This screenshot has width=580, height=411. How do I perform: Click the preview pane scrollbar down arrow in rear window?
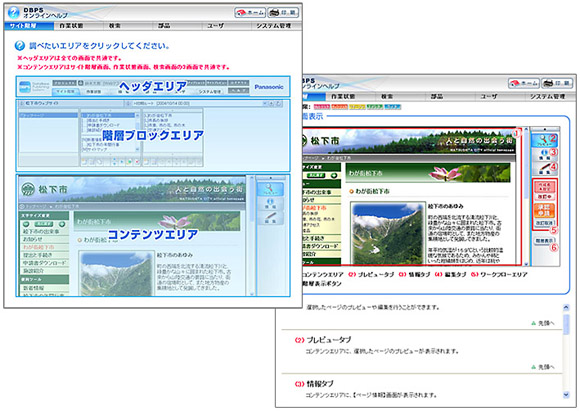526,264
